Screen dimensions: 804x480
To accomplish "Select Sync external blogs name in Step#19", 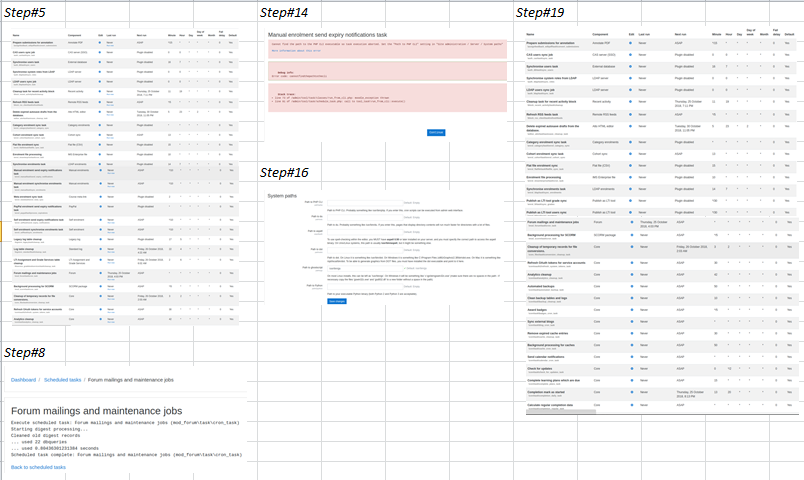I will pyautogui.click(x=541, y=322).
